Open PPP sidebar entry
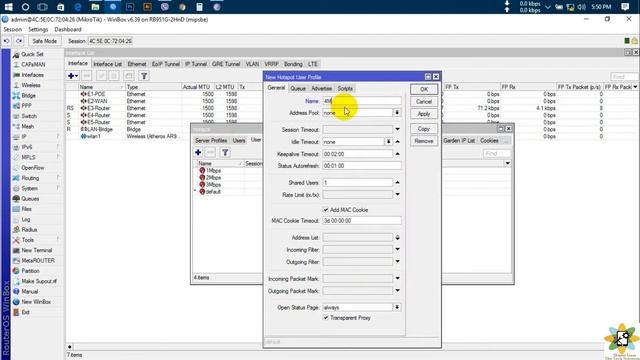This screenshot has width=640, height=360. 26,106
